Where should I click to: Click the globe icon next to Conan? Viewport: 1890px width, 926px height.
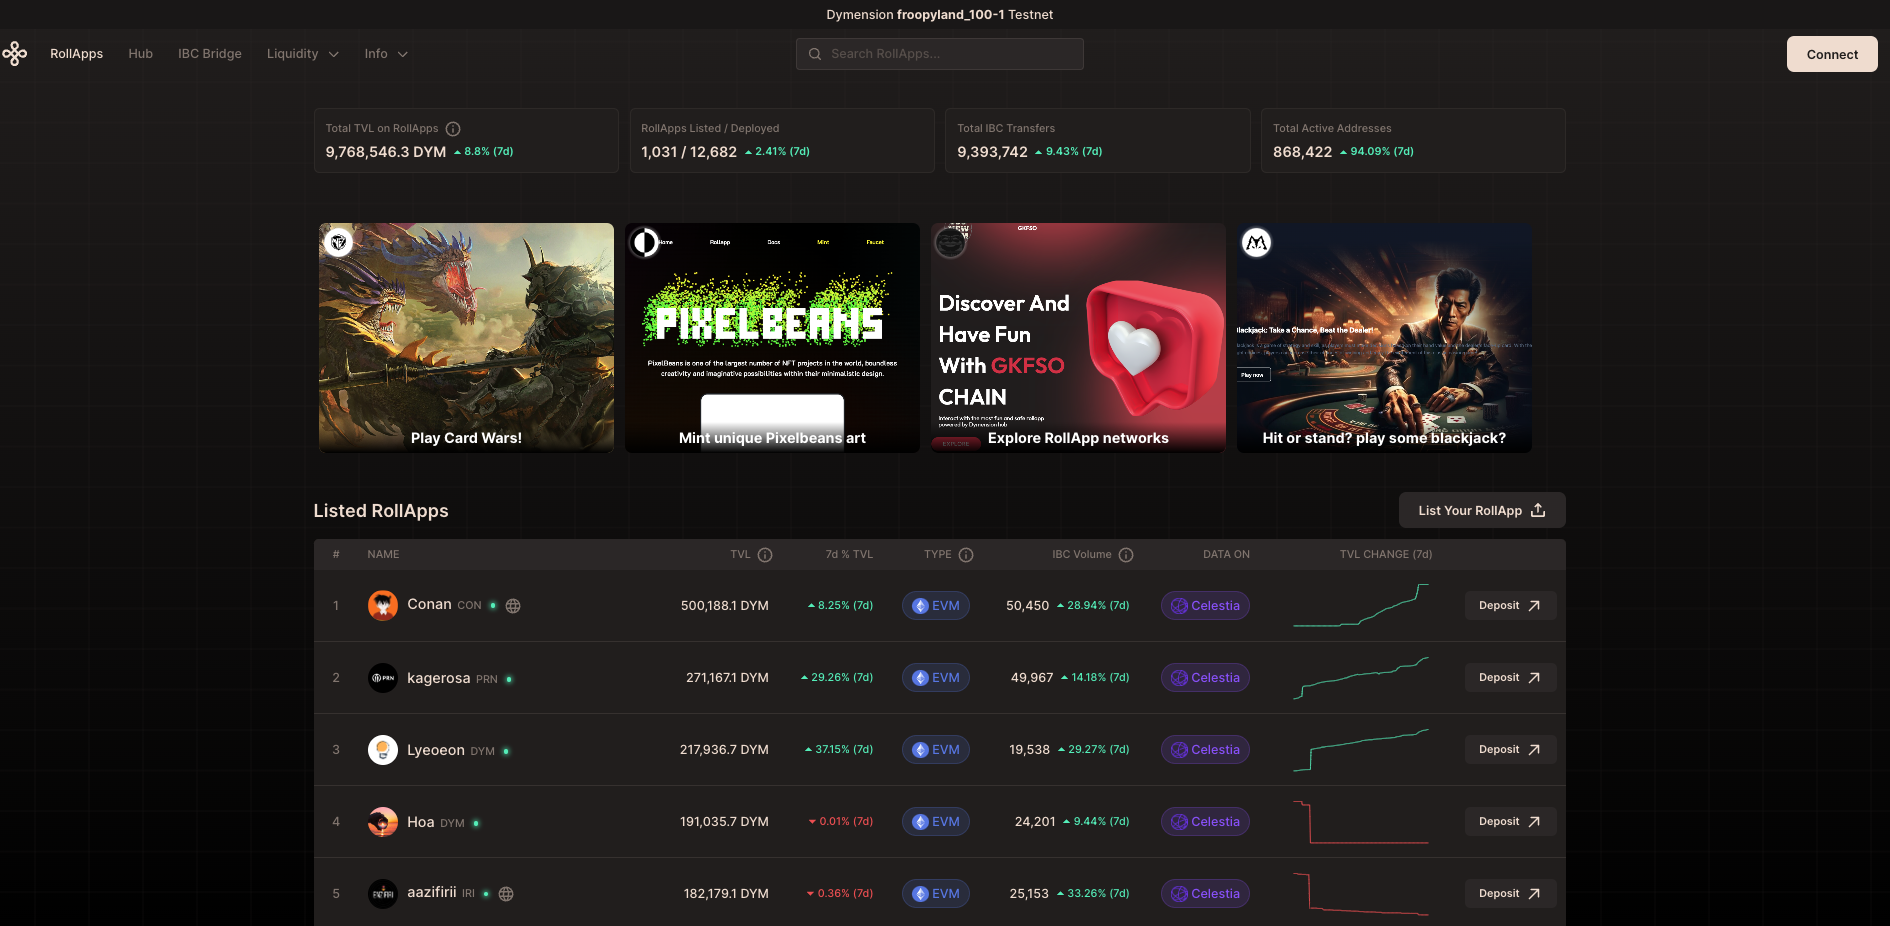coord(512,605)
